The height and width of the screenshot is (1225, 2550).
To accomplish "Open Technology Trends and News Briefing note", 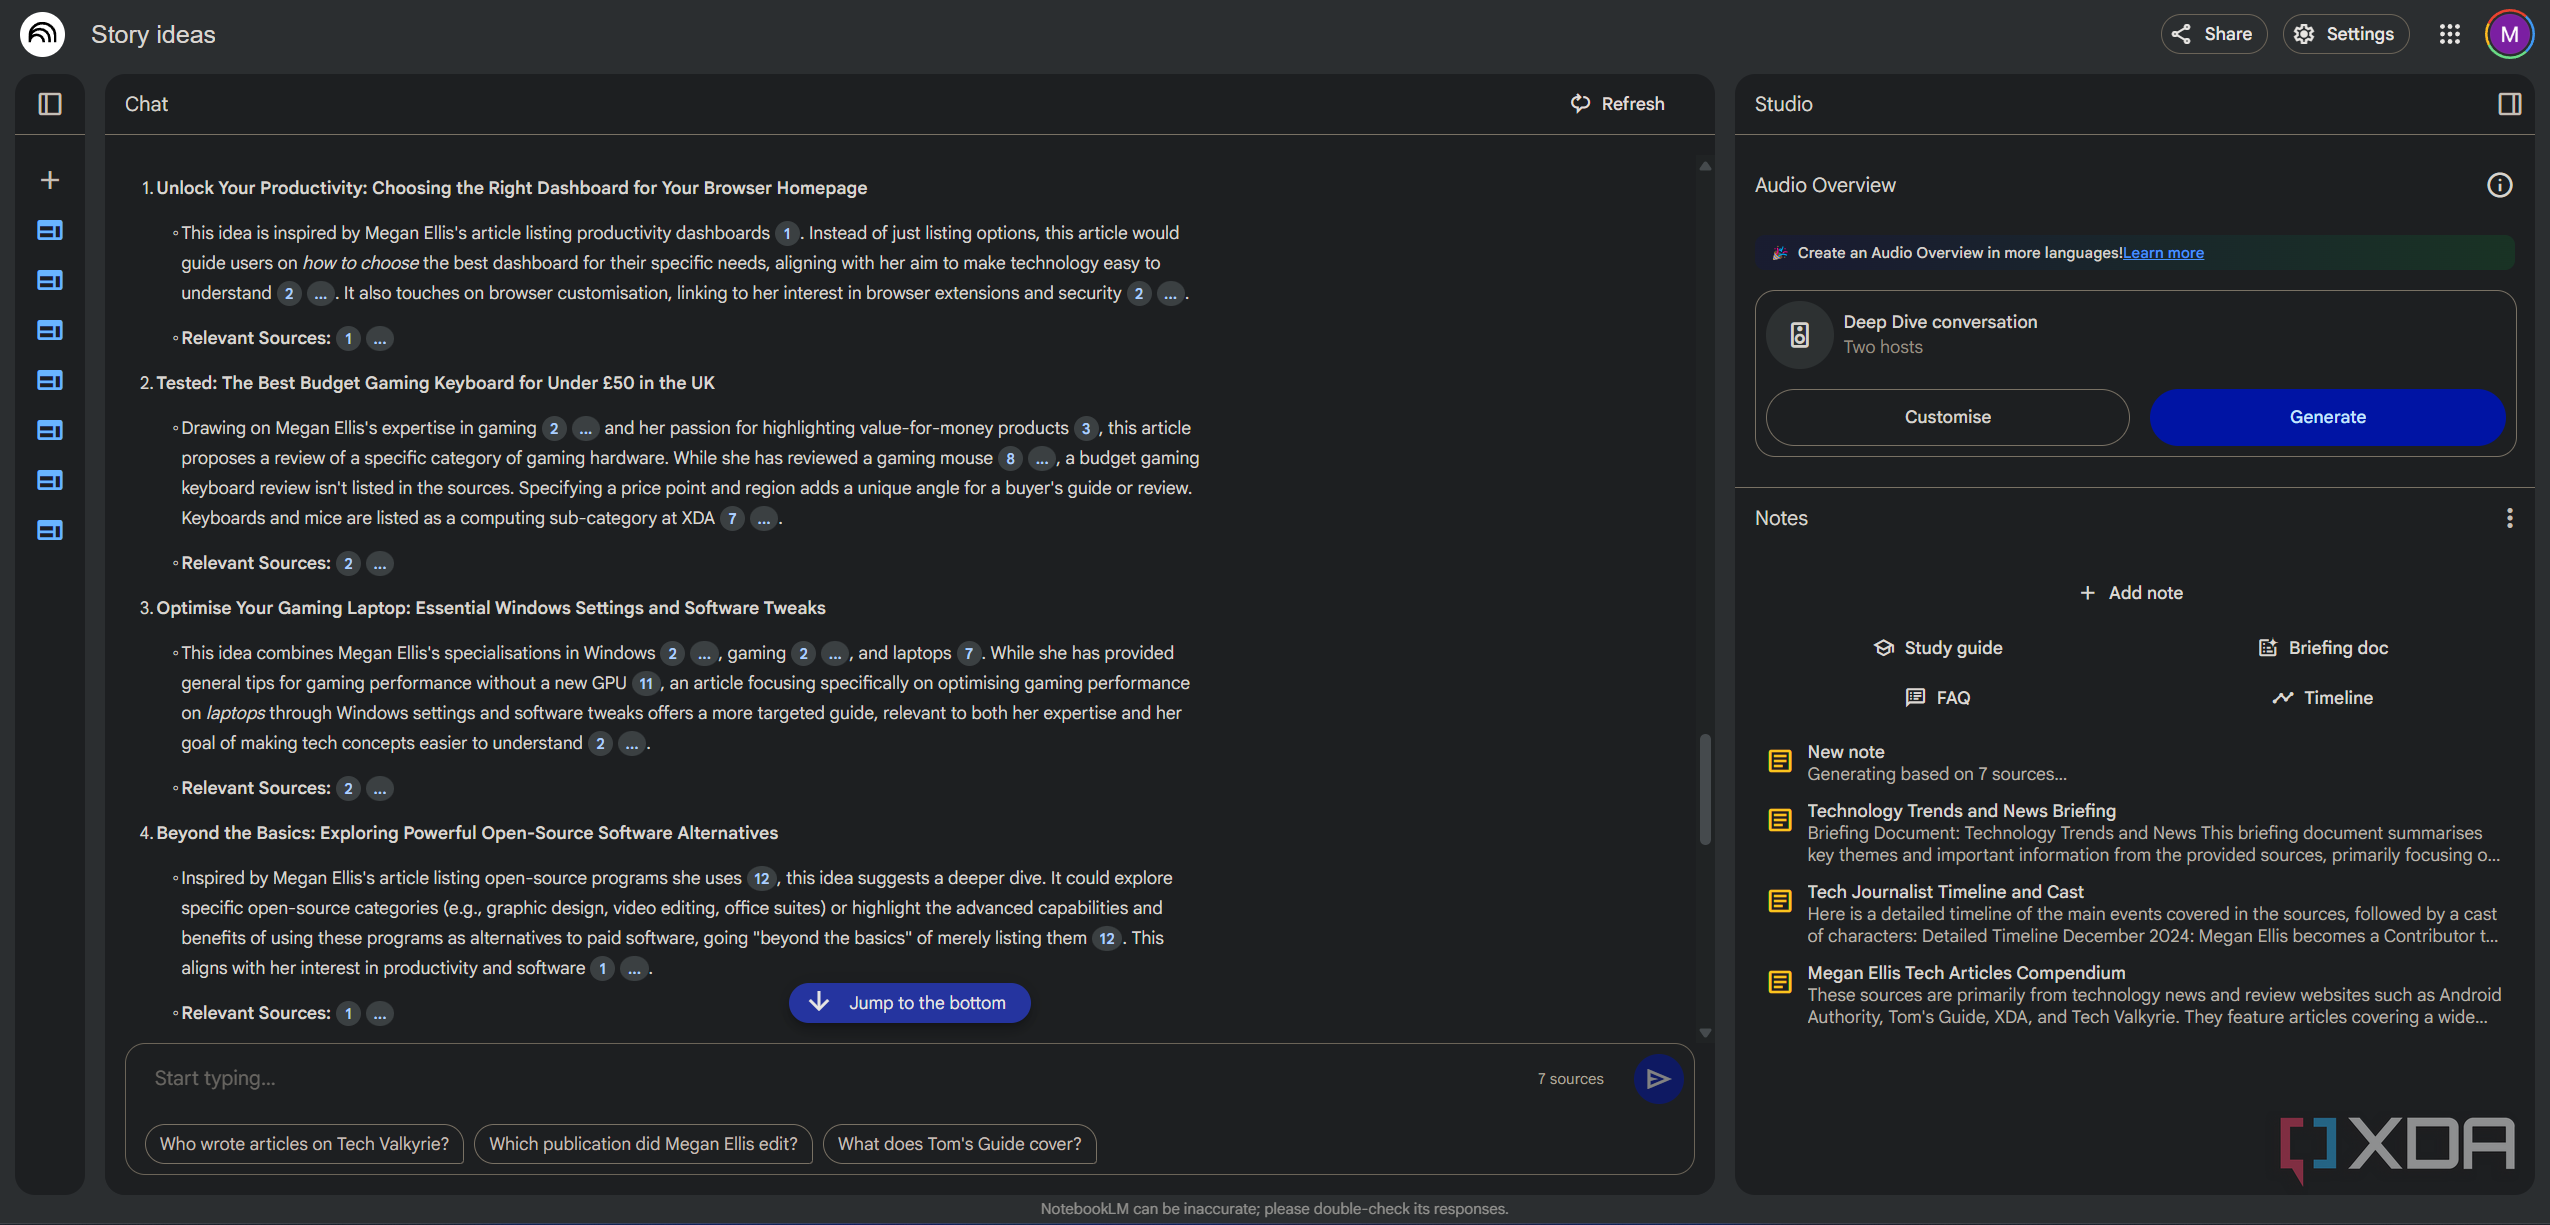I will click(x=2135, y=832).
